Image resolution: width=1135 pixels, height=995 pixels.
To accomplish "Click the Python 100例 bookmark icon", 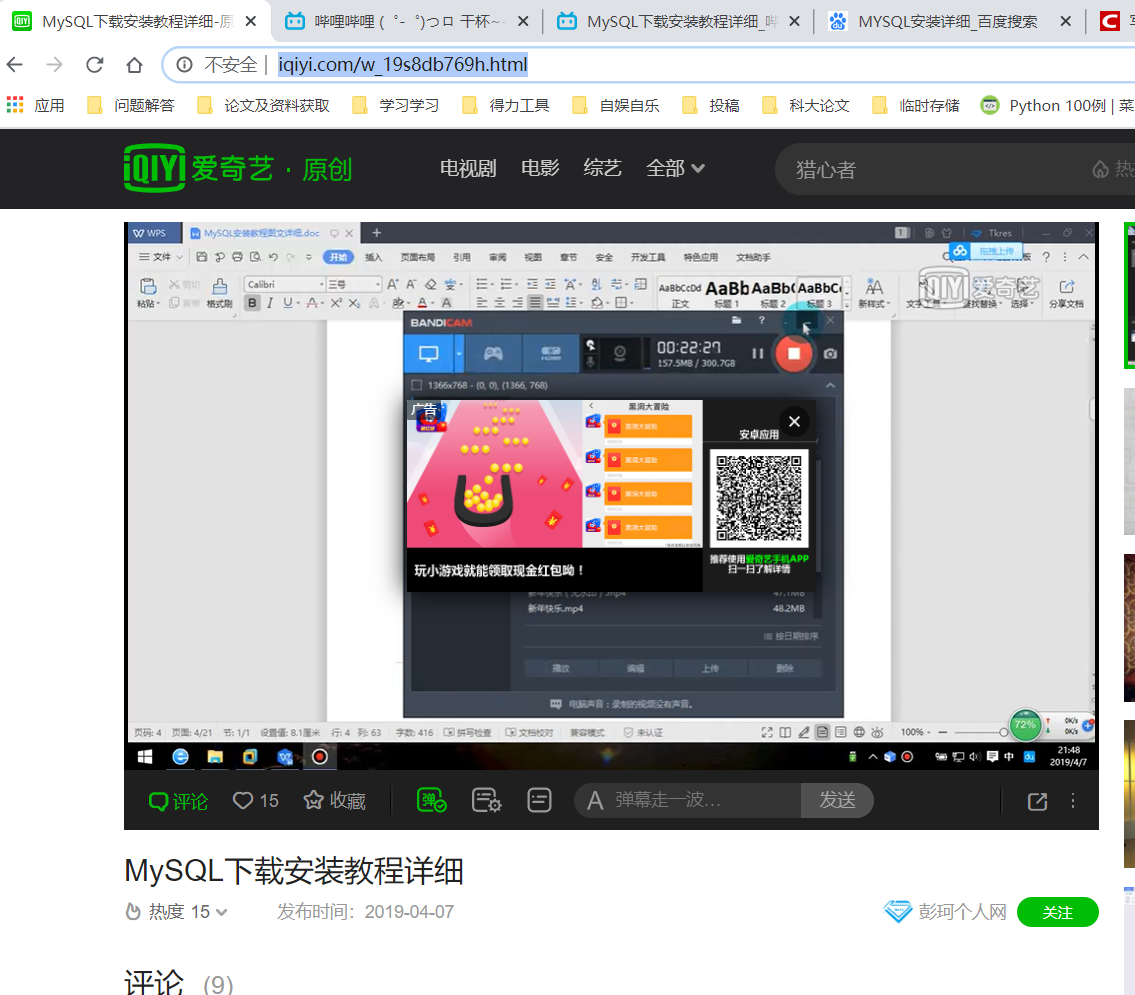I will point(990,104).
